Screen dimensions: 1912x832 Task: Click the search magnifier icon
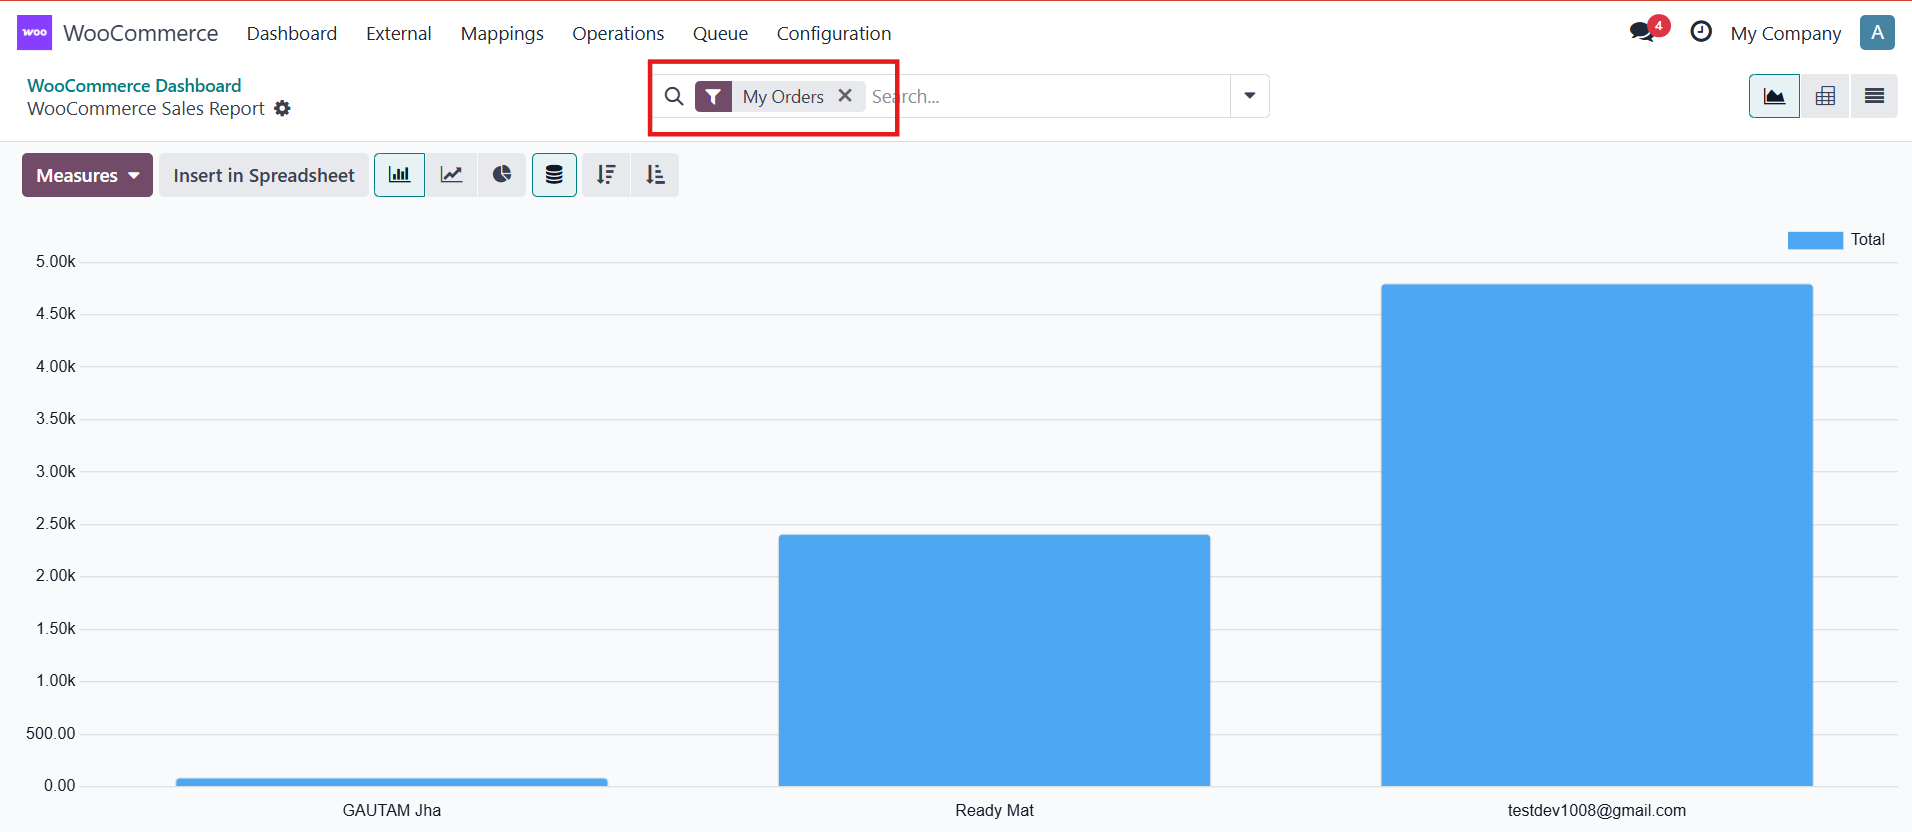(x=674, y=96)
